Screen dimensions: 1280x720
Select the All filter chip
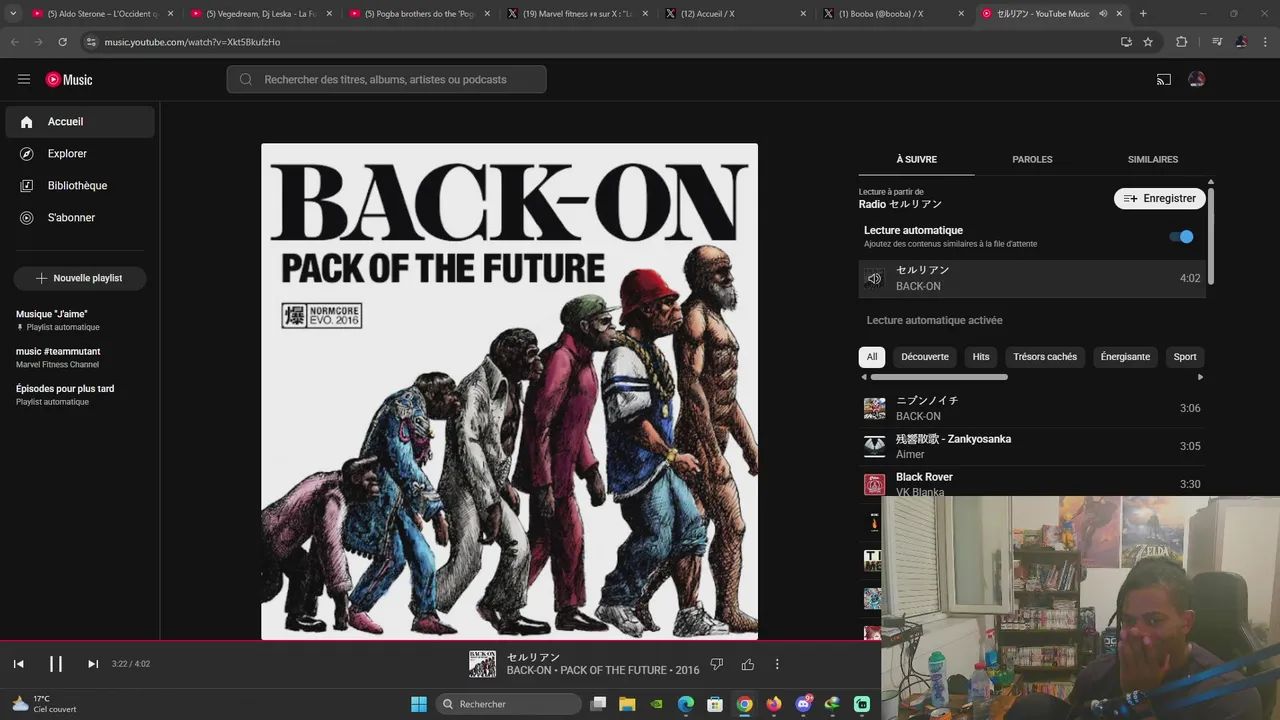point(872,356)
